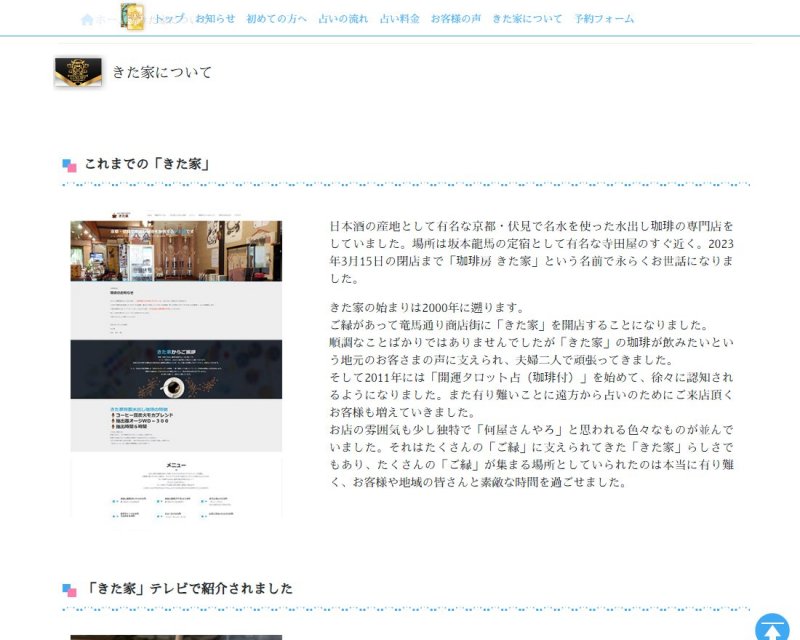800x640 pixels.
Task: Click the site logo in the navigation bar
Action: (x=132, y=17)
